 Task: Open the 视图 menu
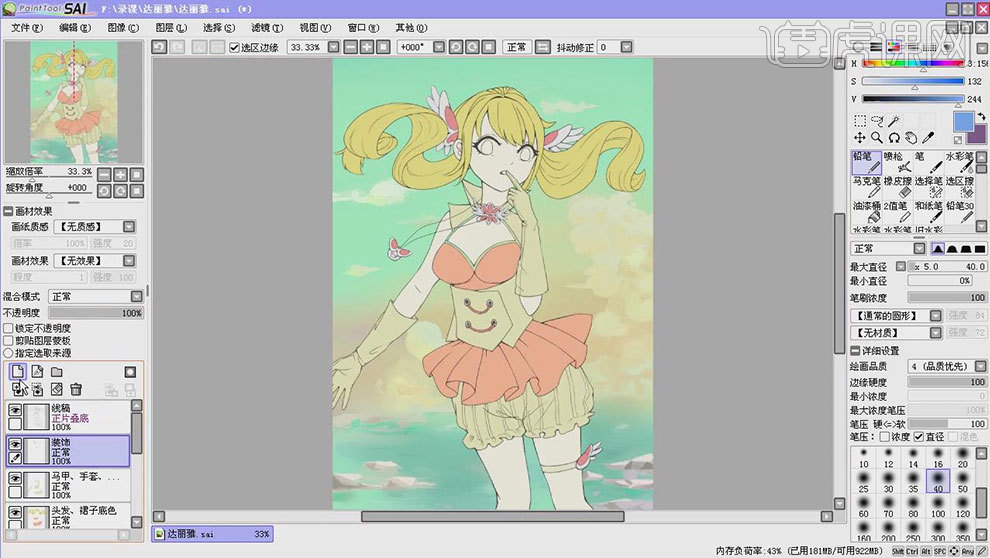click(x=315, y=28)
